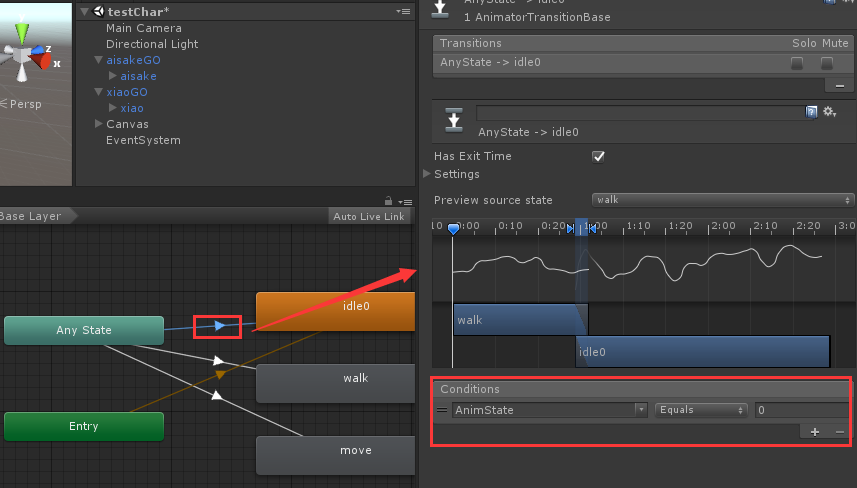This screenshot has height=488, width=857.
Task: Click the Unity scene icon beside testChar
Action: tap(99, 11)
